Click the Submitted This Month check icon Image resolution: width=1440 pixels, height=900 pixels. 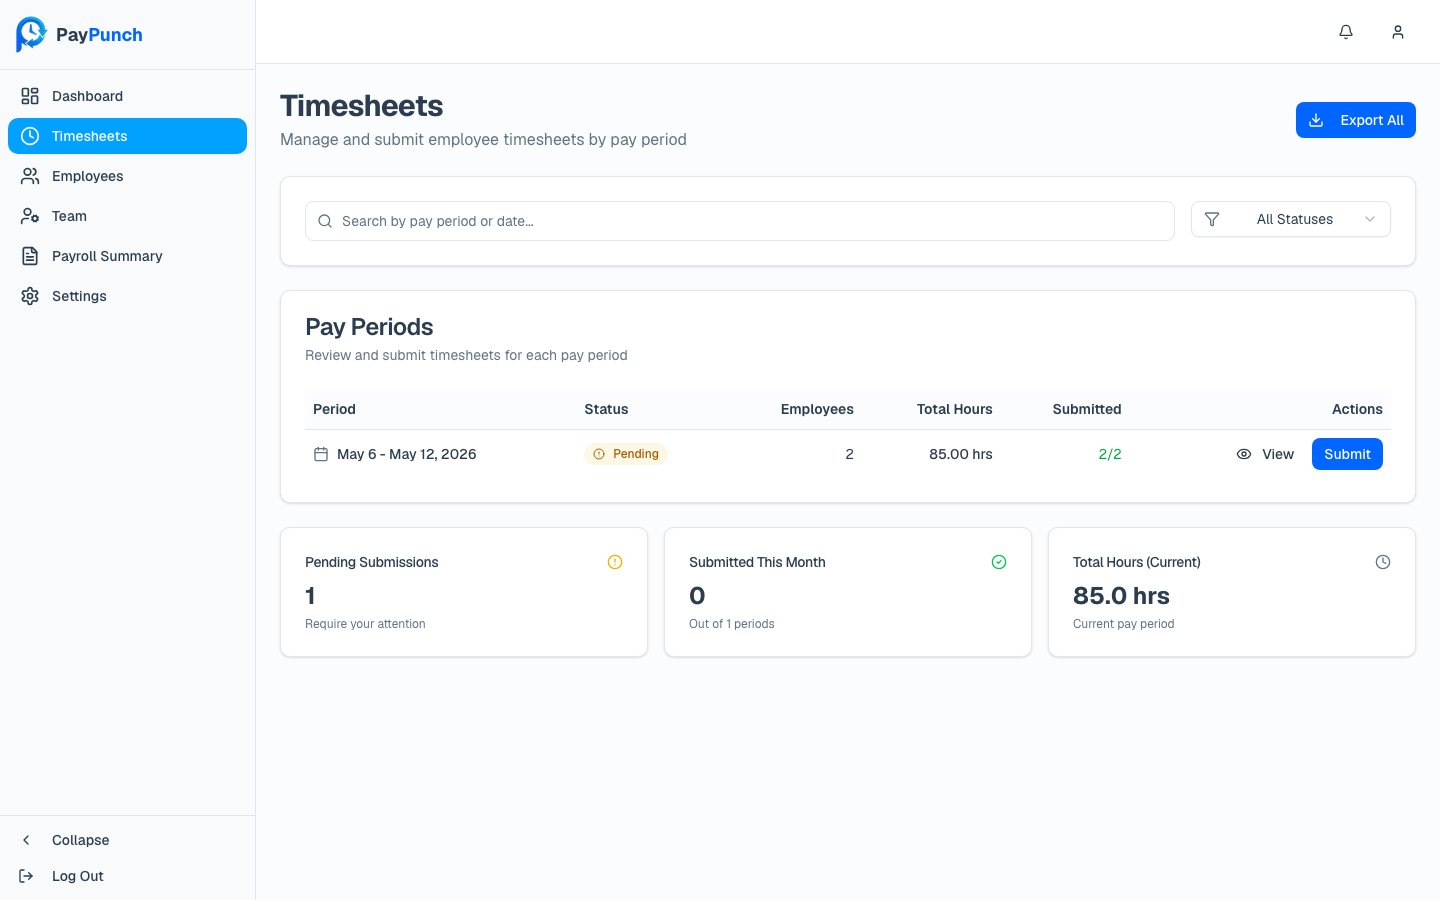(999, 562)
